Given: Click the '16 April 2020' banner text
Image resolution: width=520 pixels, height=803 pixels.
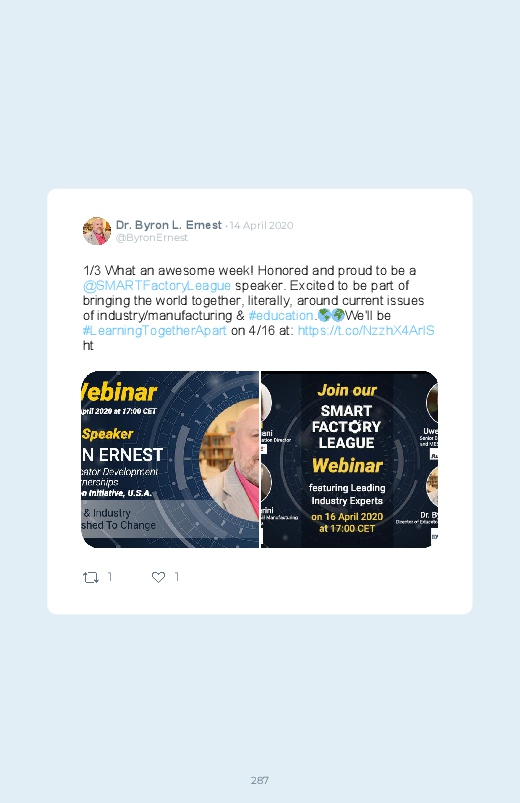Looking at the screenshot, I should 347,517.
